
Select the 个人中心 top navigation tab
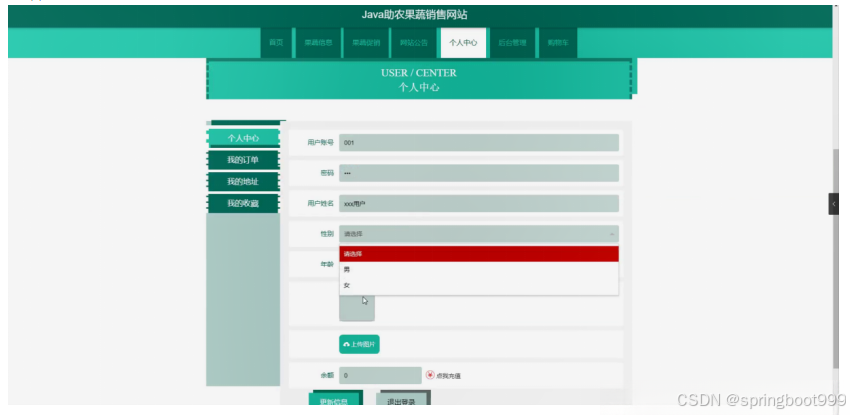(463, 43)
